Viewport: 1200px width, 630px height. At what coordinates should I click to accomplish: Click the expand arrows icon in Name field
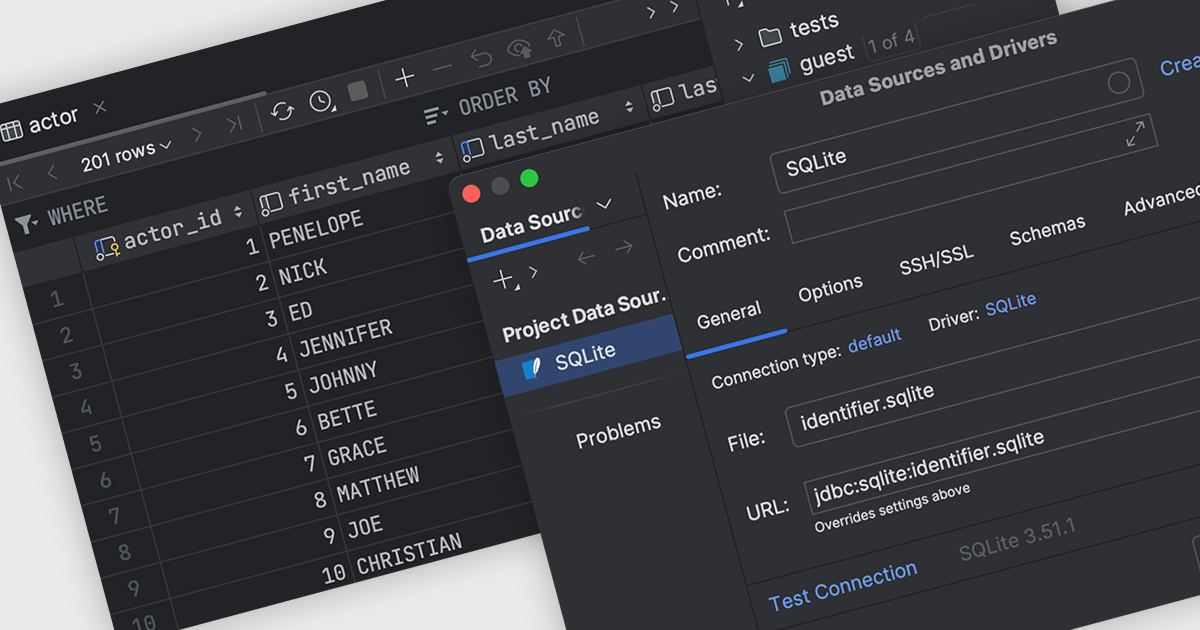tap(1136, 134)
